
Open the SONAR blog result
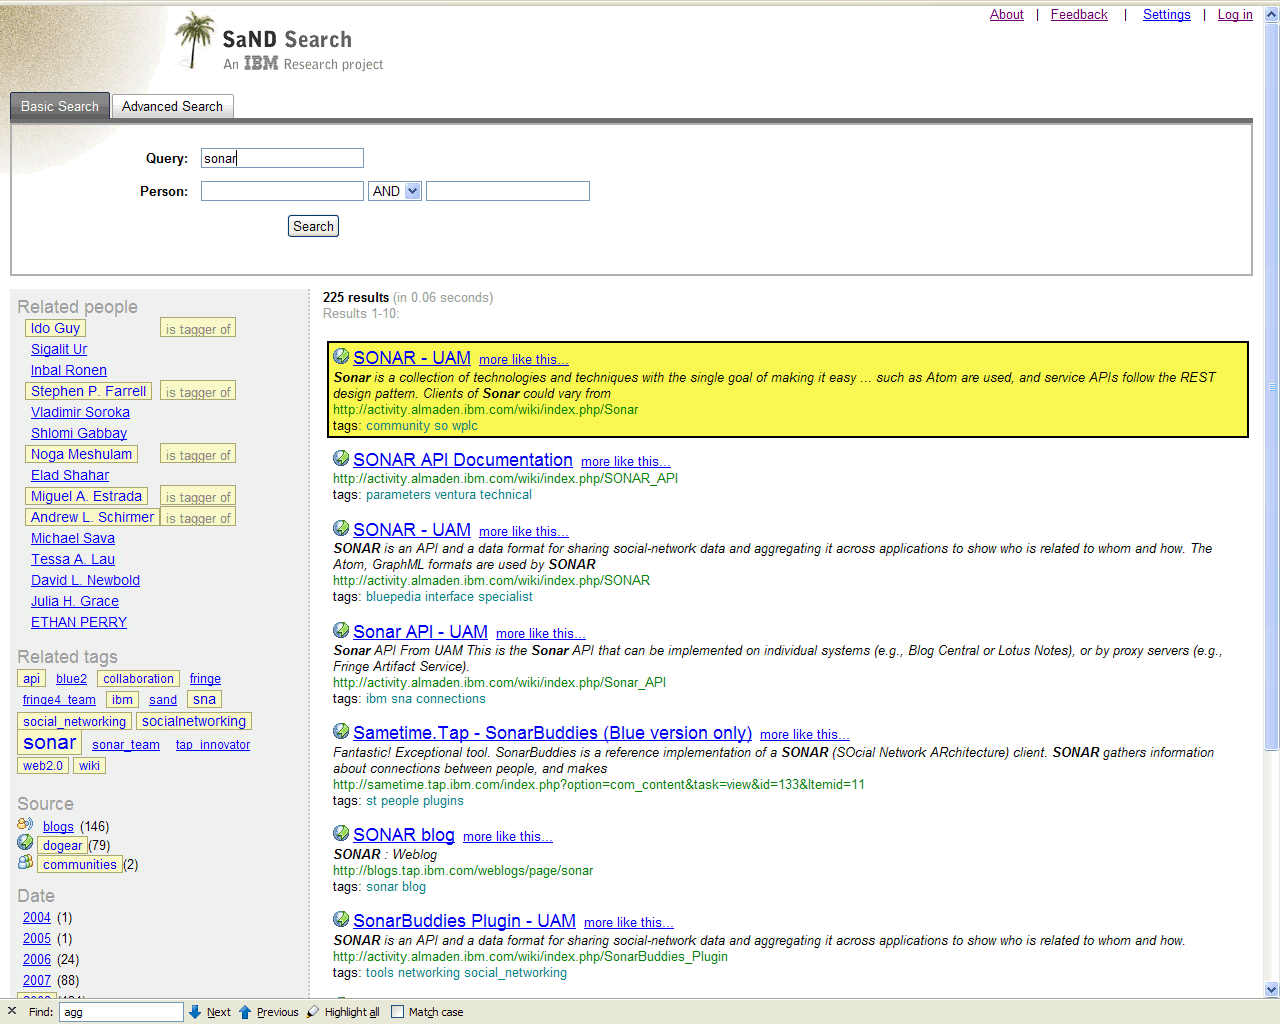(404, 835)
